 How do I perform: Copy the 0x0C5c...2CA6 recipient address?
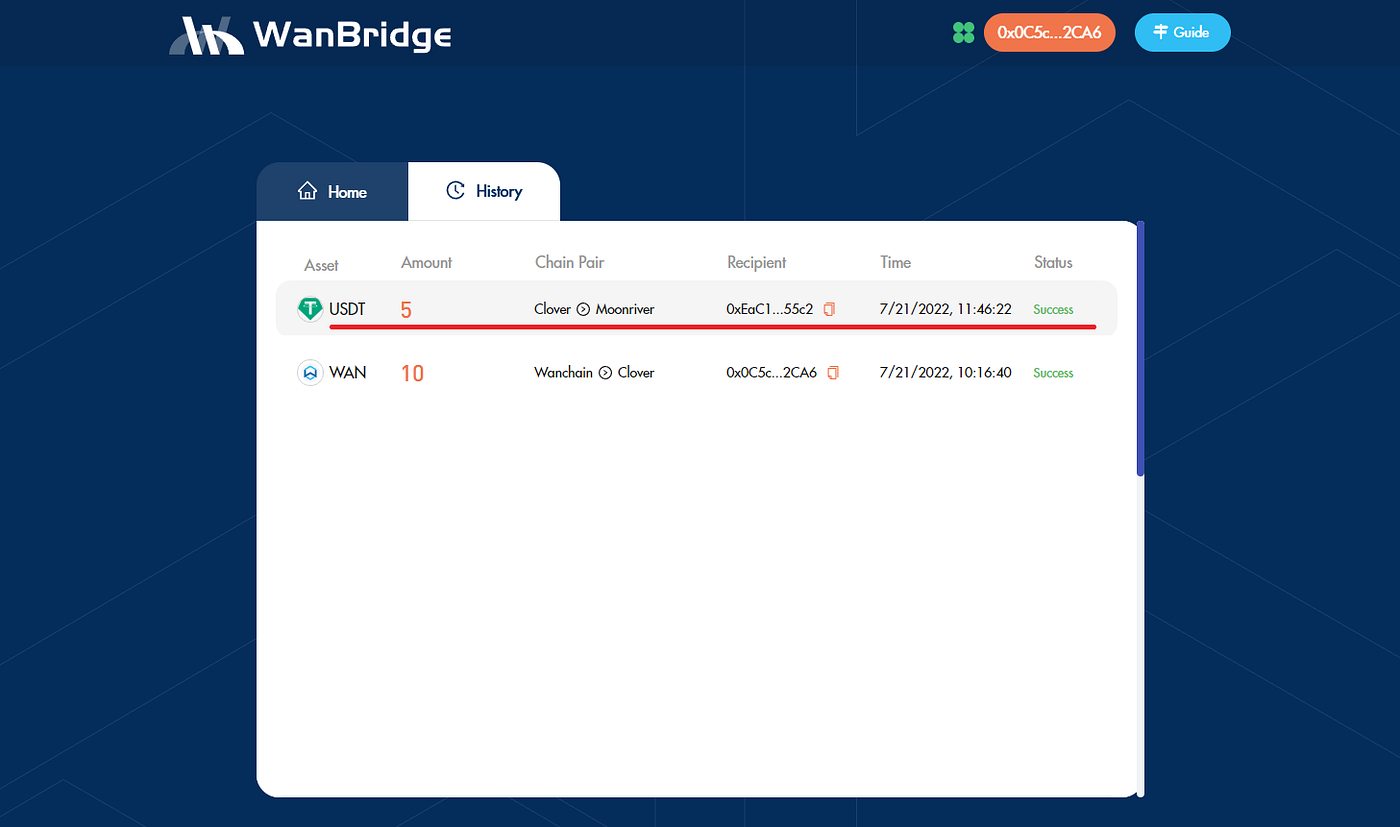[833, 373]
